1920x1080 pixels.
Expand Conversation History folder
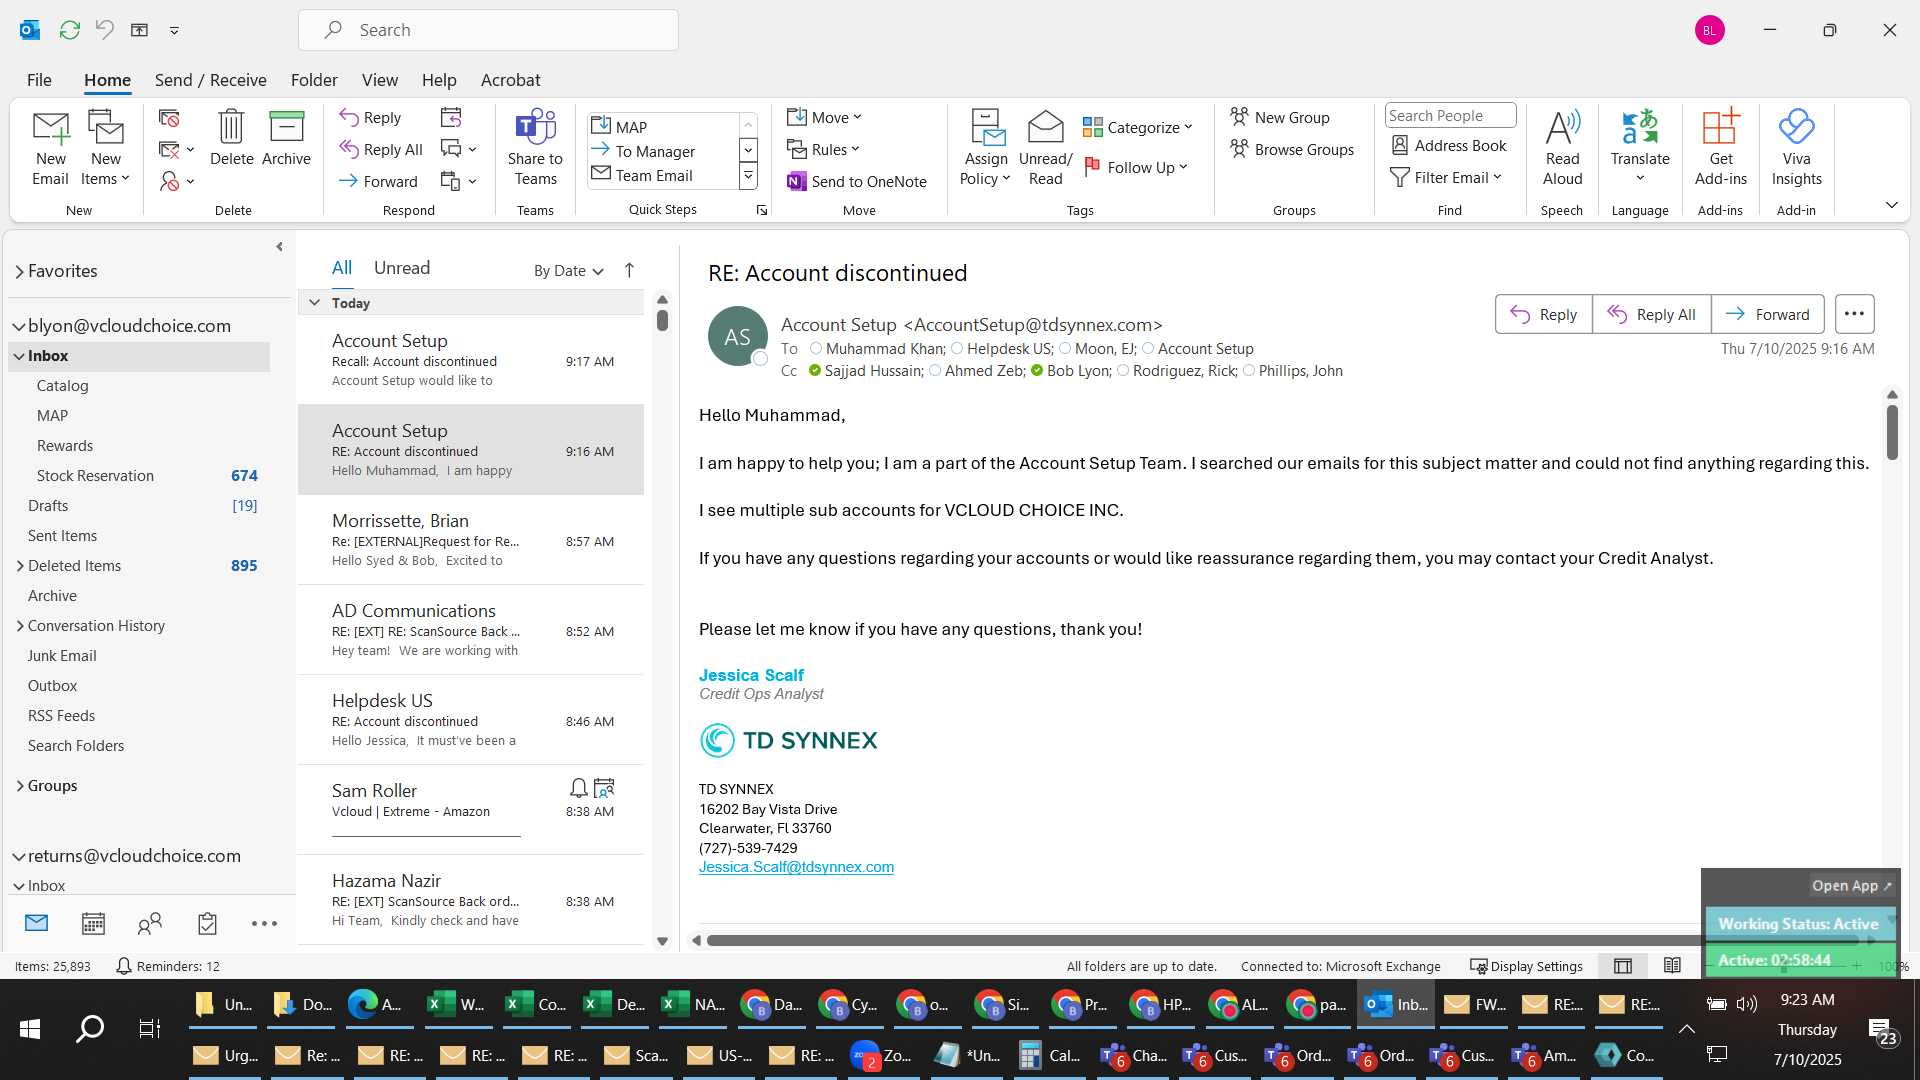click(20, 626)
